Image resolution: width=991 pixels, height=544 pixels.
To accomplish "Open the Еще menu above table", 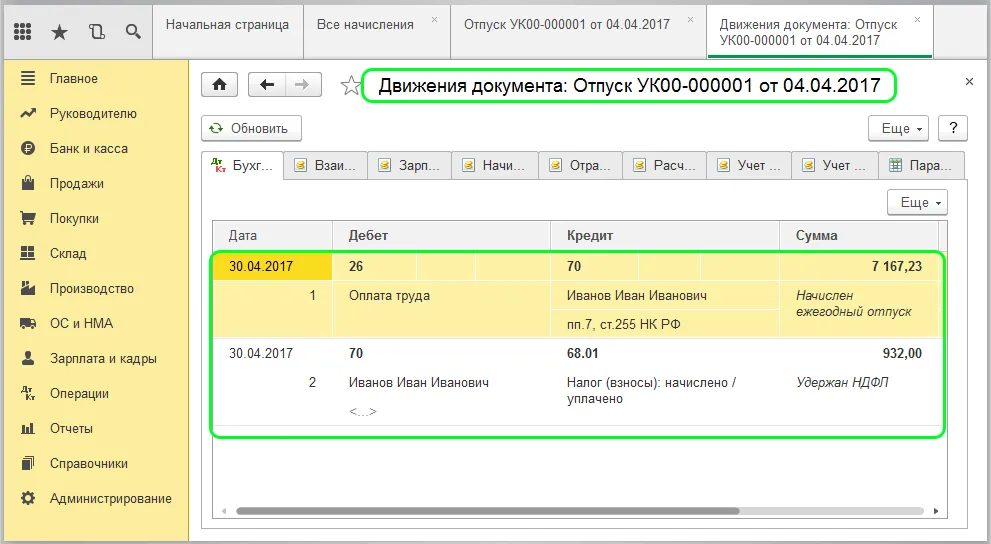I will [917, 202].
